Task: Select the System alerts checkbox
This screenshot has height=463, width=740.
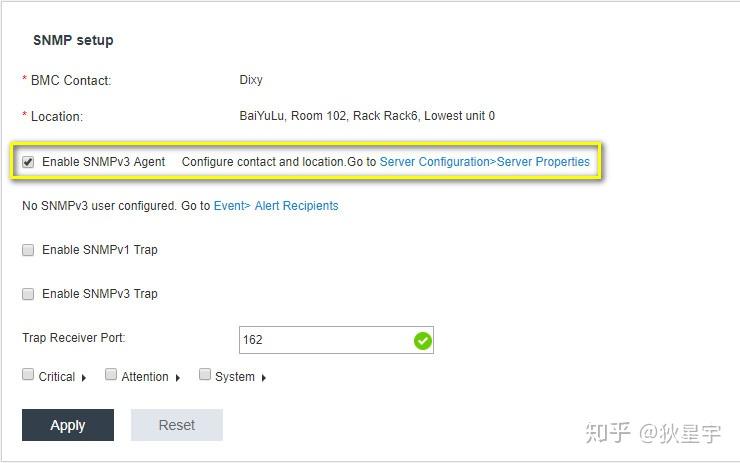Action: click(x=205, y=375)
